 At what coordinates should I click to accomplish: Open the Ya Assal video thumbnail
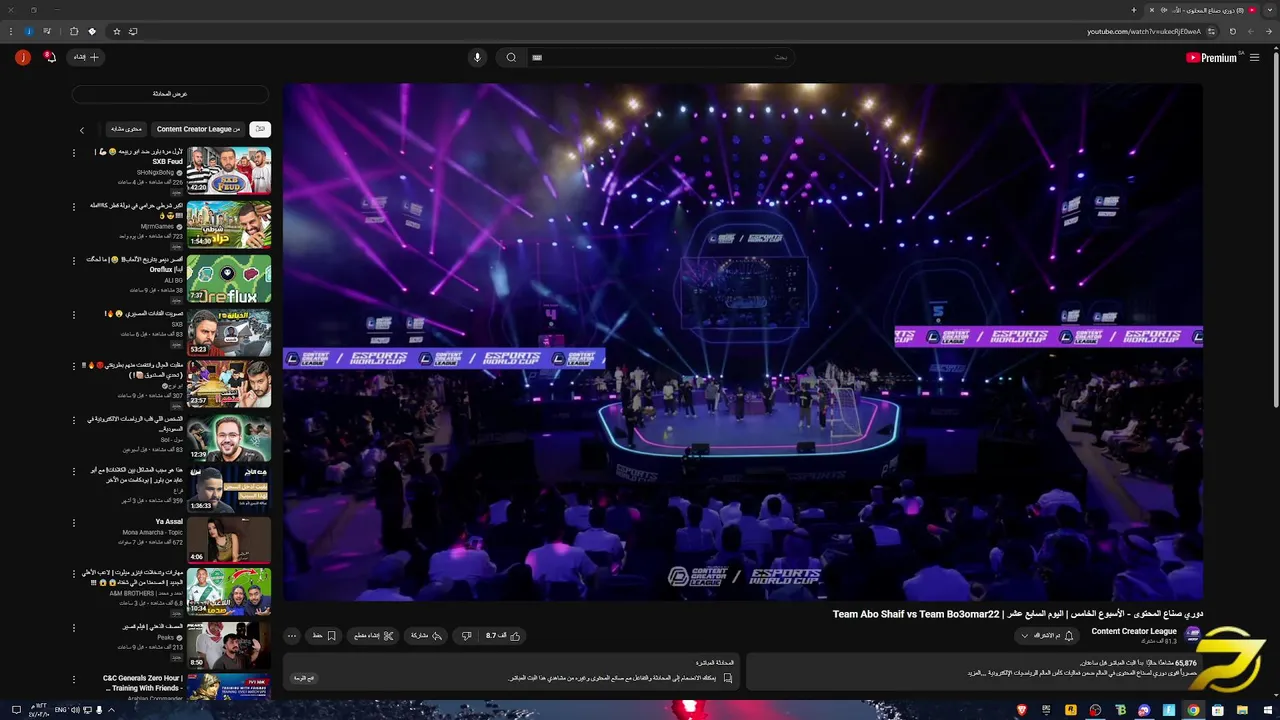pos(229,541)
